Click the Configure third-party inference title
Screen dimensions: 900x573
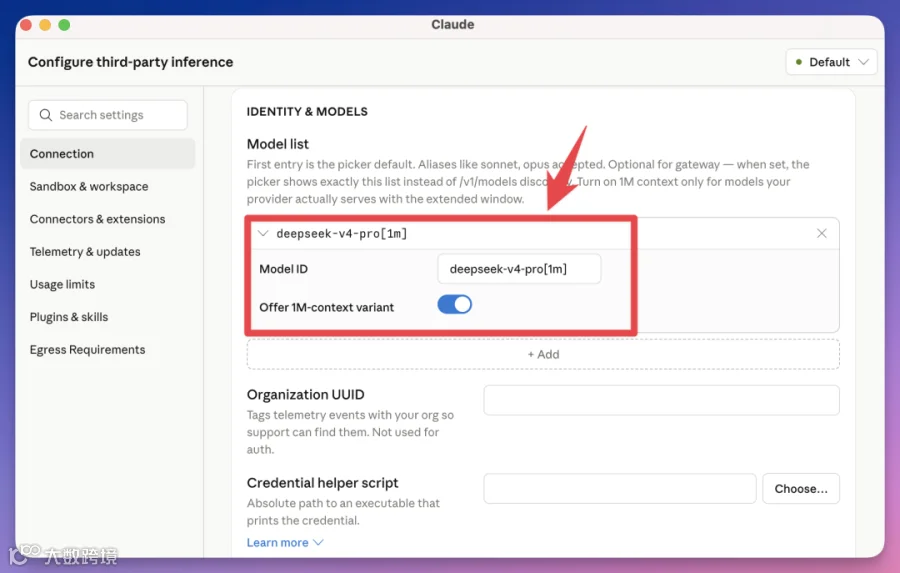click(x=130, y=62)
